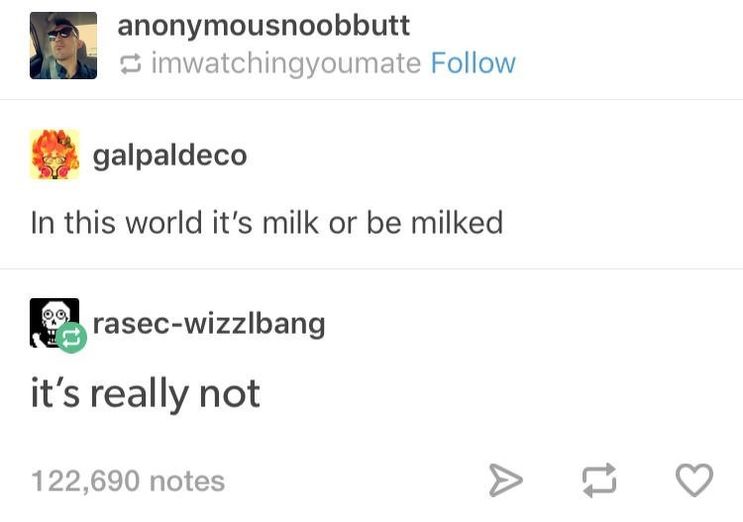Click the word "really" in the reply
Viewport: 743px width, 522px height.
(139, 395)
